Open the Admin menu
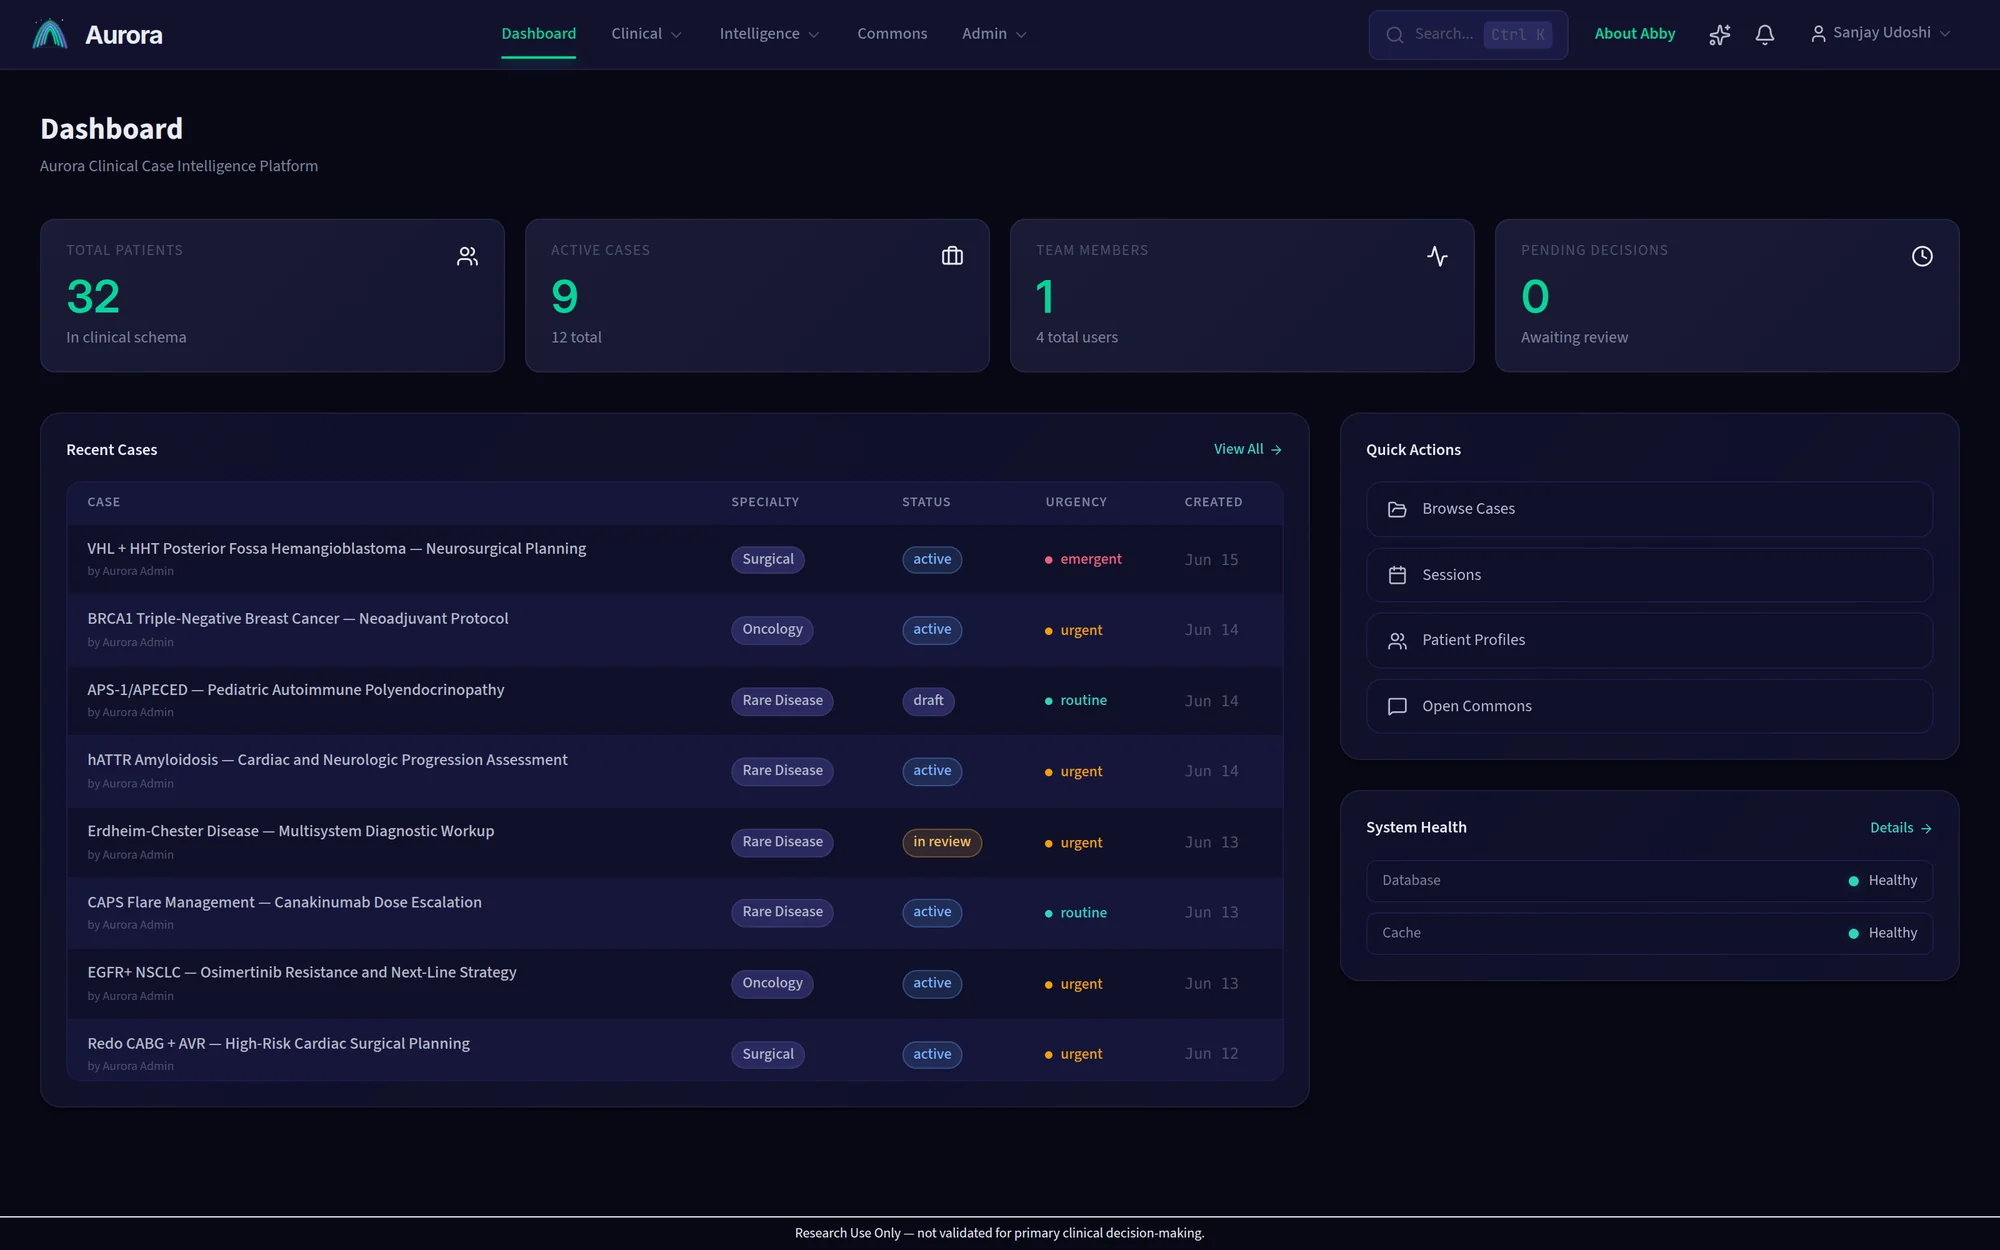Viewport: 2000px width, 1250px height. tap(994, 34)
